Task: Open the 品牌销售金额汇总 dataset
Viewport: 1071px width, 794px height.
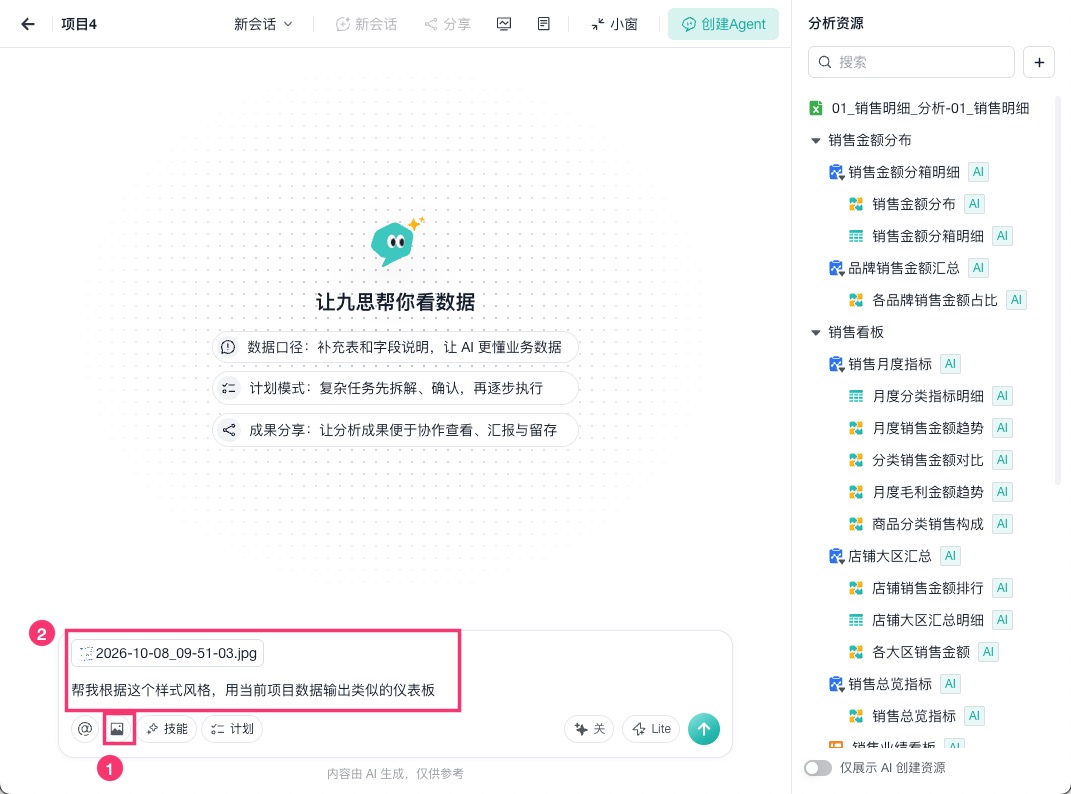Action: point(903,268)
